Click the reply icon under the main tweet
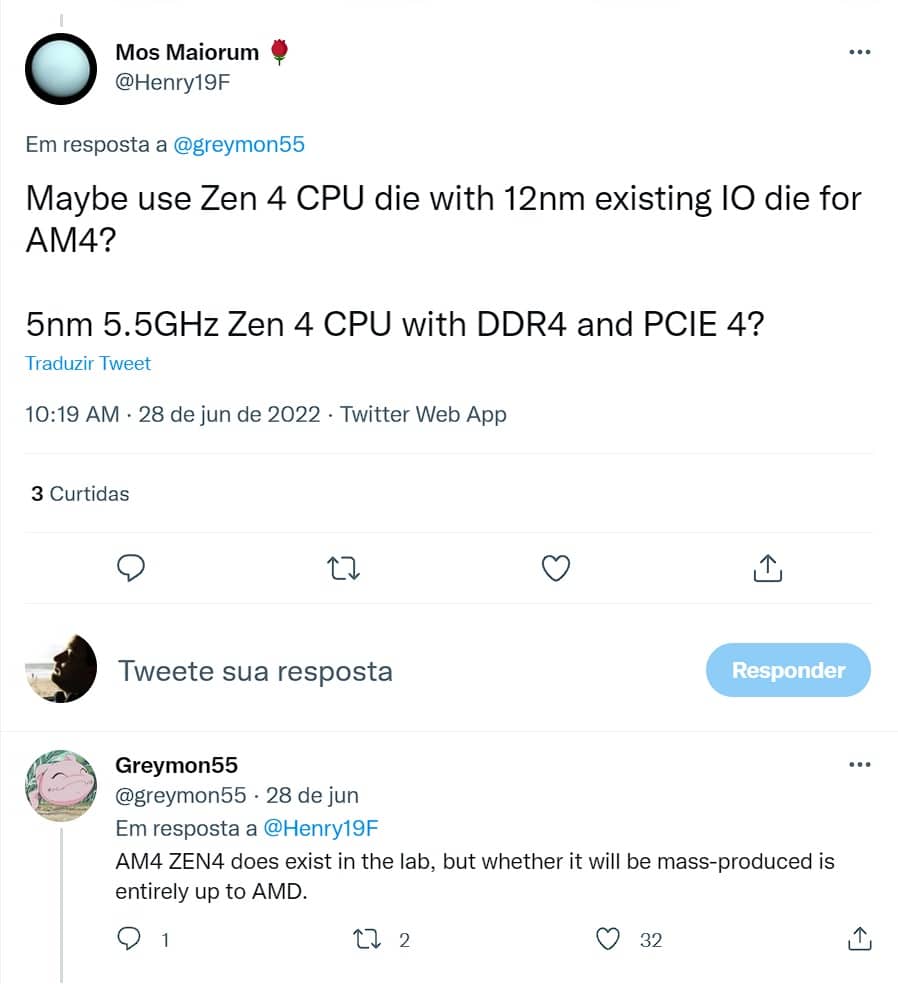 click(x=131, y=568)
